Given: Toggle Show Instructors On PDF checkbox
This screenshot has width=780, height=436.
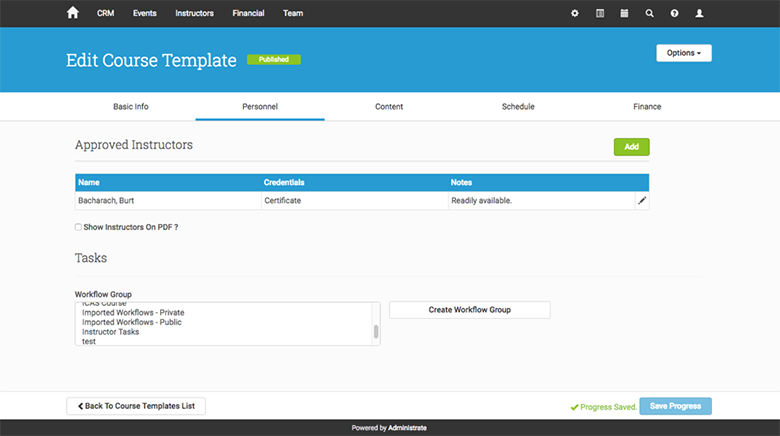Looking at the screenshot, I should point(78,227).
